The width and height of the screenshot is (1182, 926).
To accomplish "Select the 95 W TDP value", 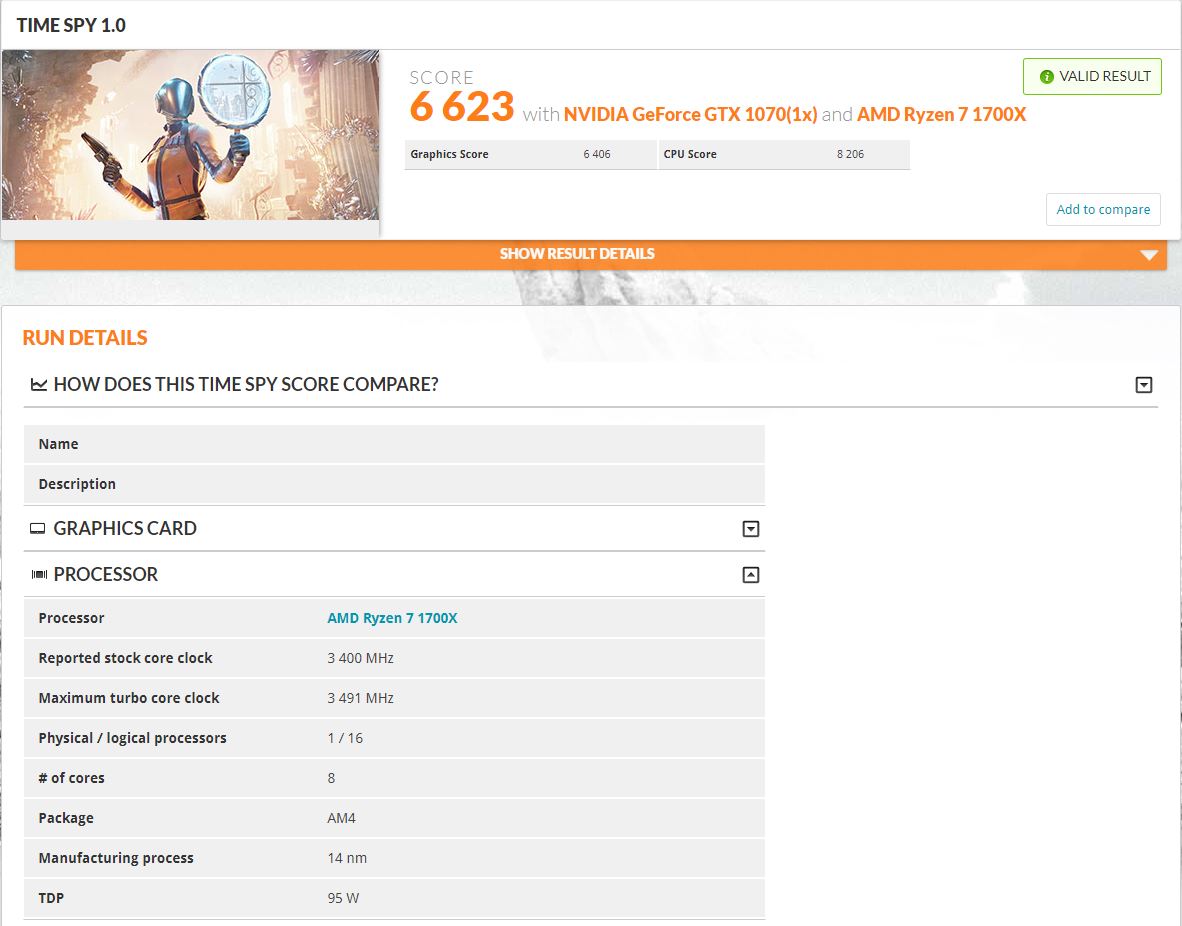I will tap(343, 898).
